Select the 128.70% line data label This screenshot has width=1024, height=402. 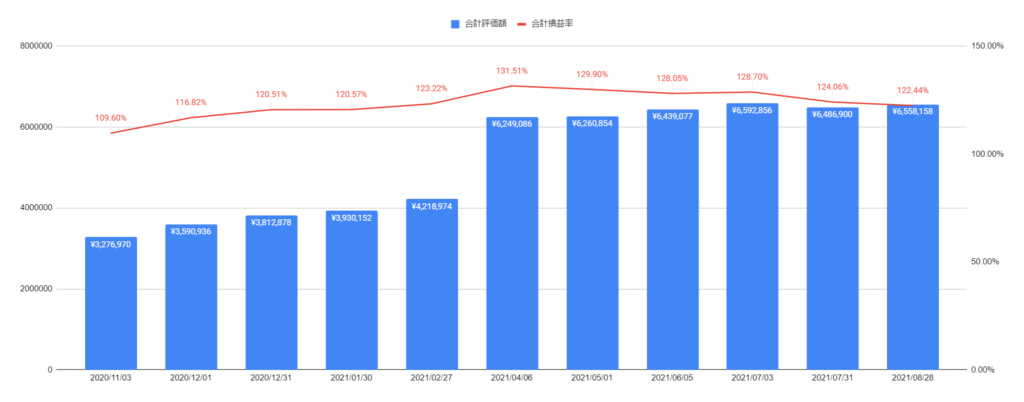point(752,77)
